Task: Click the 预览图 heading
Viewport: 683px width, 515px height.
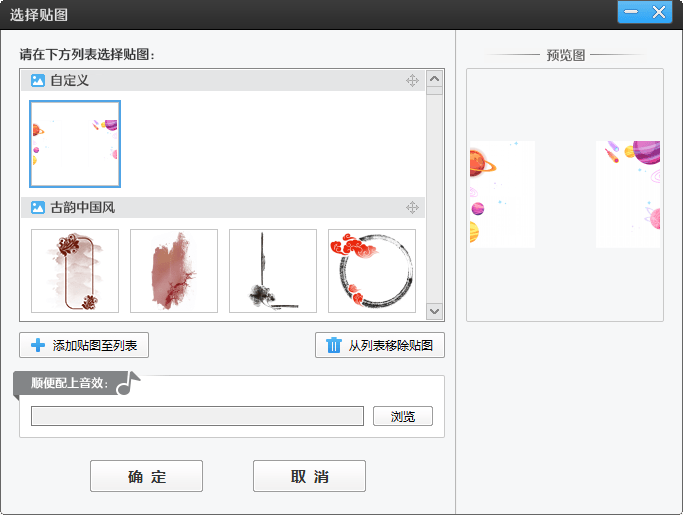Action: click(x=565, y=55)
